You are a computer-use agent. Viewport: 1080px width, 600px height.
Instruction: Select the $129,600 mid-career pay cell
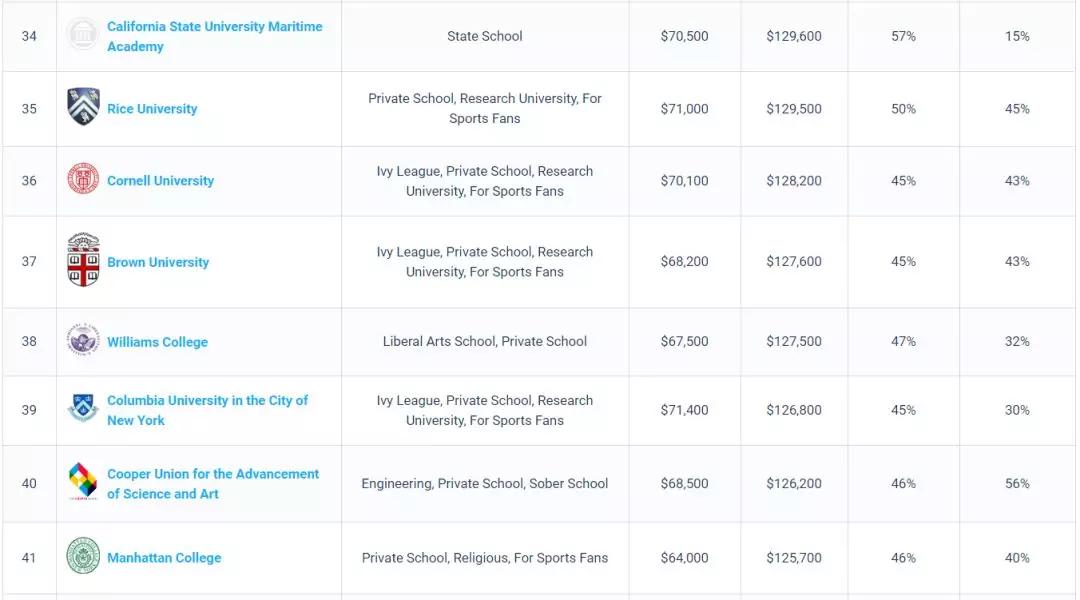pyautogui.click(x=793, y=36)
